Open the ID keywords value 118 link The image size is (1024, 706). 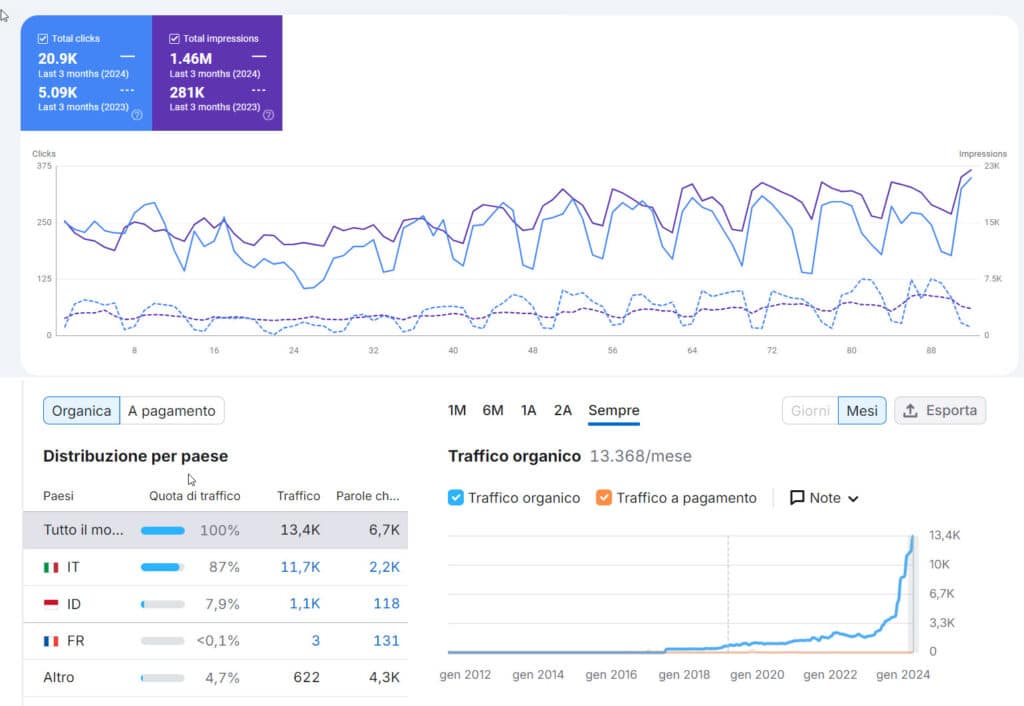pyautogui.click(x=385, y=603)
